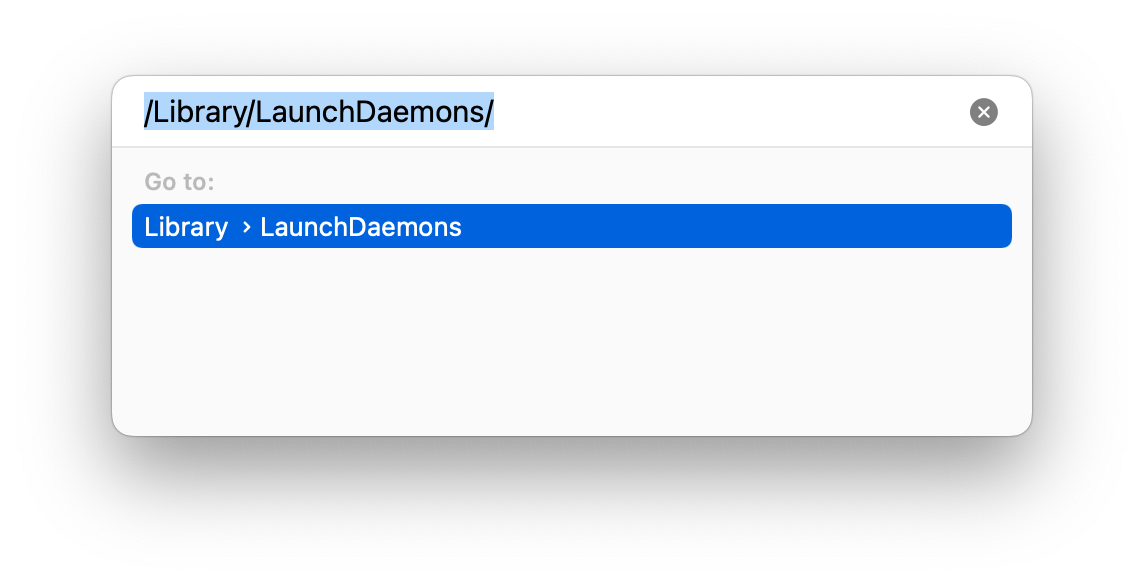This screenshot has height=584, width=1144.
Task: Click the highlighted /Library/LaunchDaemons/ text
Action: (319, 112)
